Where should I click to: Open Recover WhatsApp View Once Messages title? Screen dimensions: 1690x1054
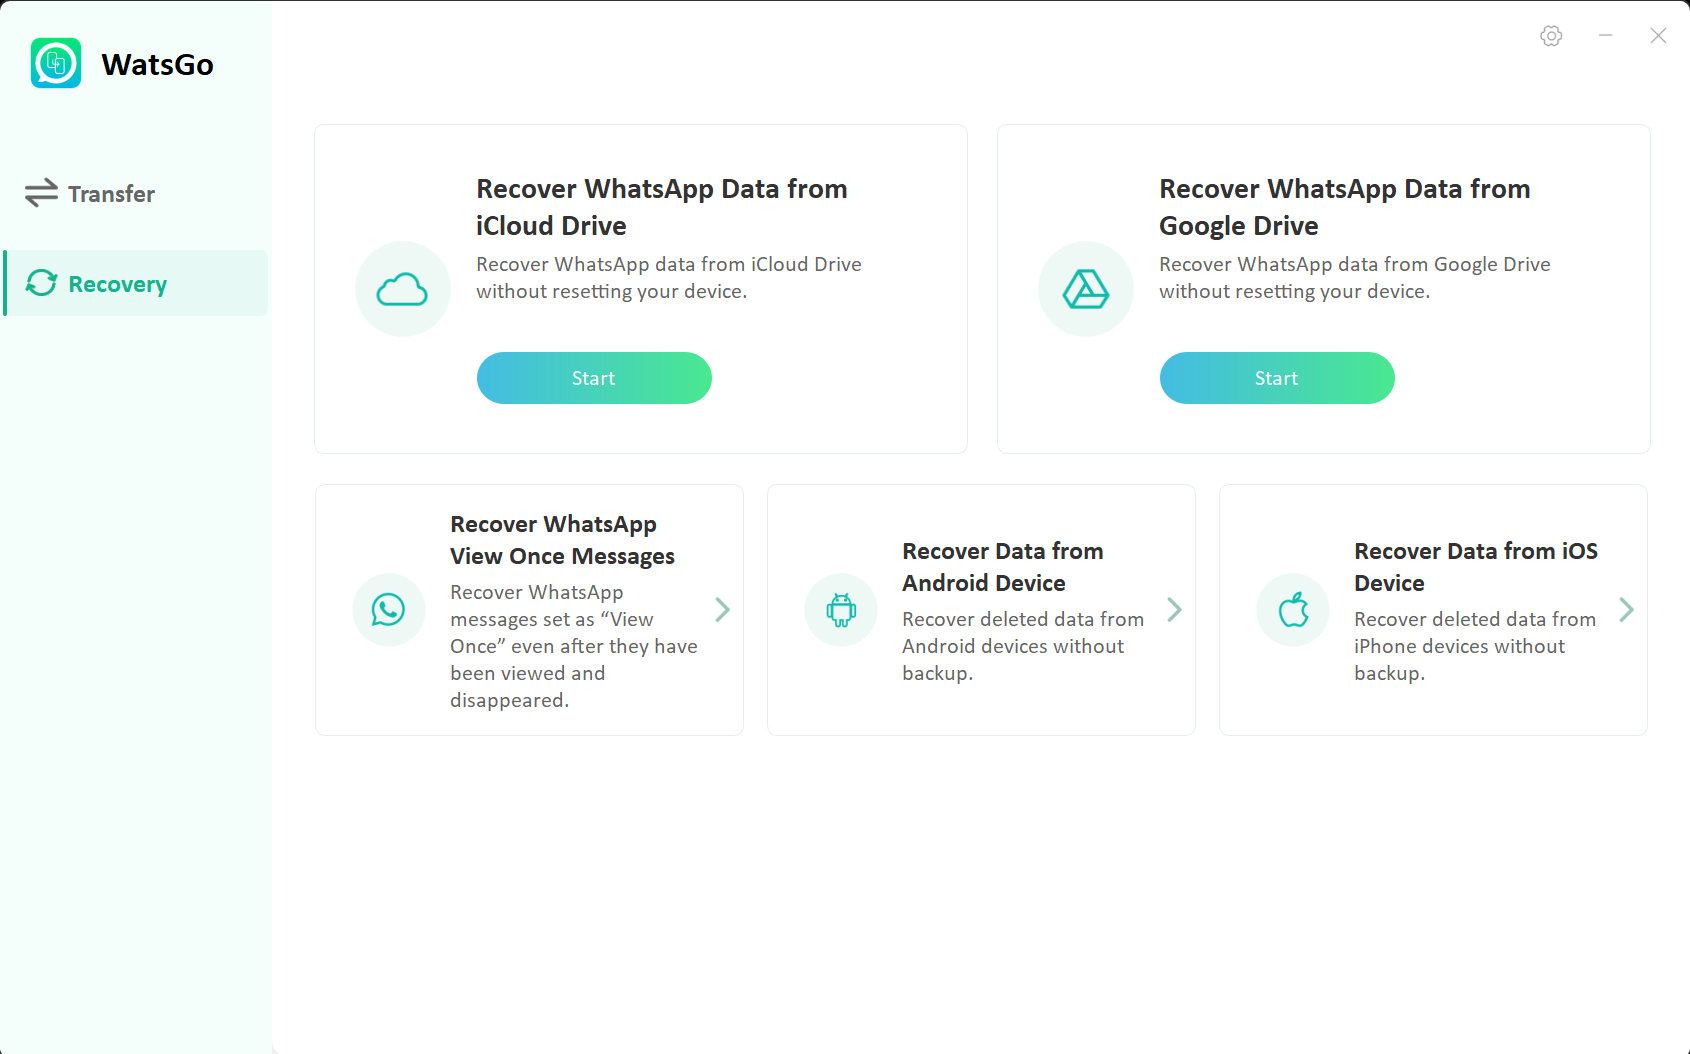[562, 540]
